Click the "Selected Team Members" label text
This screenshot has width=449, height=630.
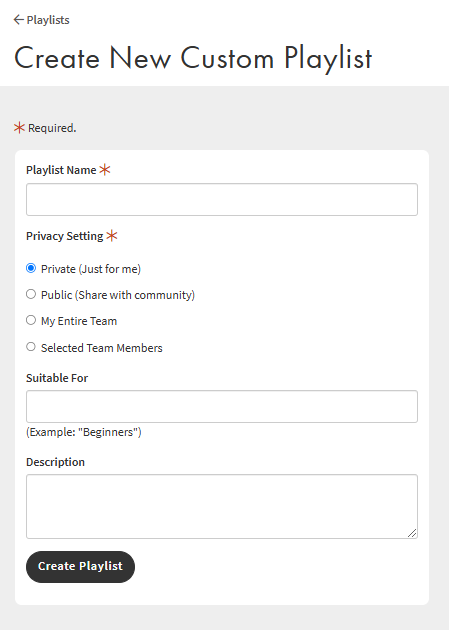[x=102, y=348]
